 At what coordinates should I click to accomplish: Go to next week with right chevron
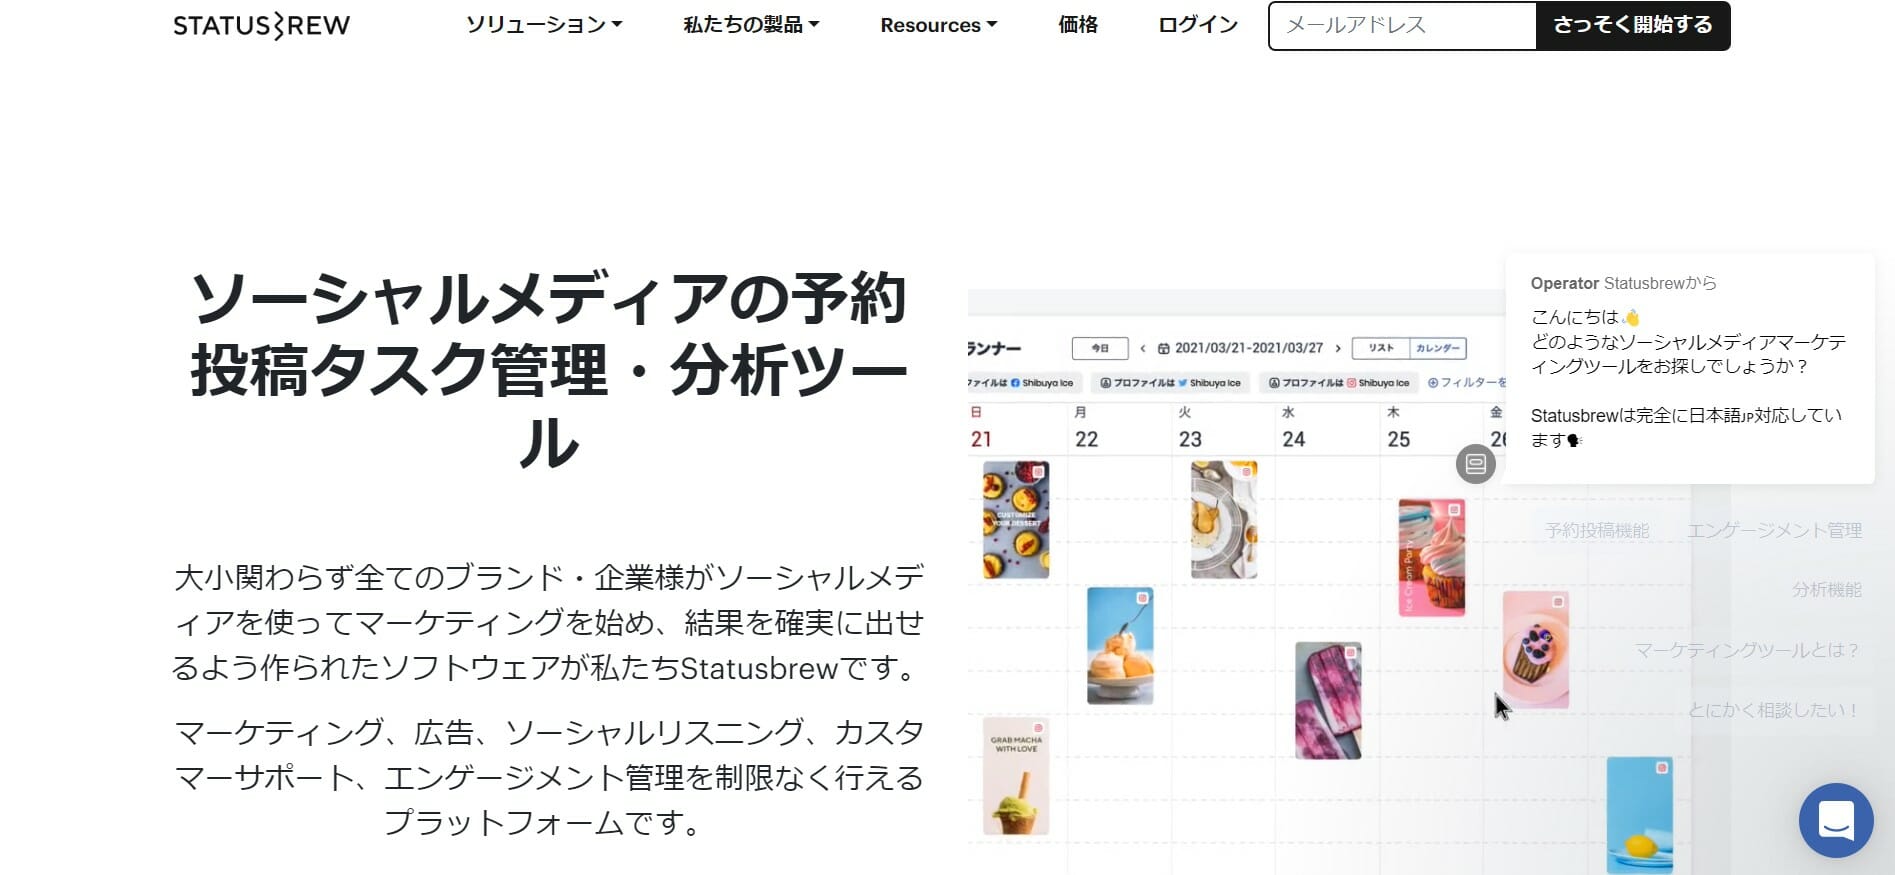click(x=1338, y=348)
